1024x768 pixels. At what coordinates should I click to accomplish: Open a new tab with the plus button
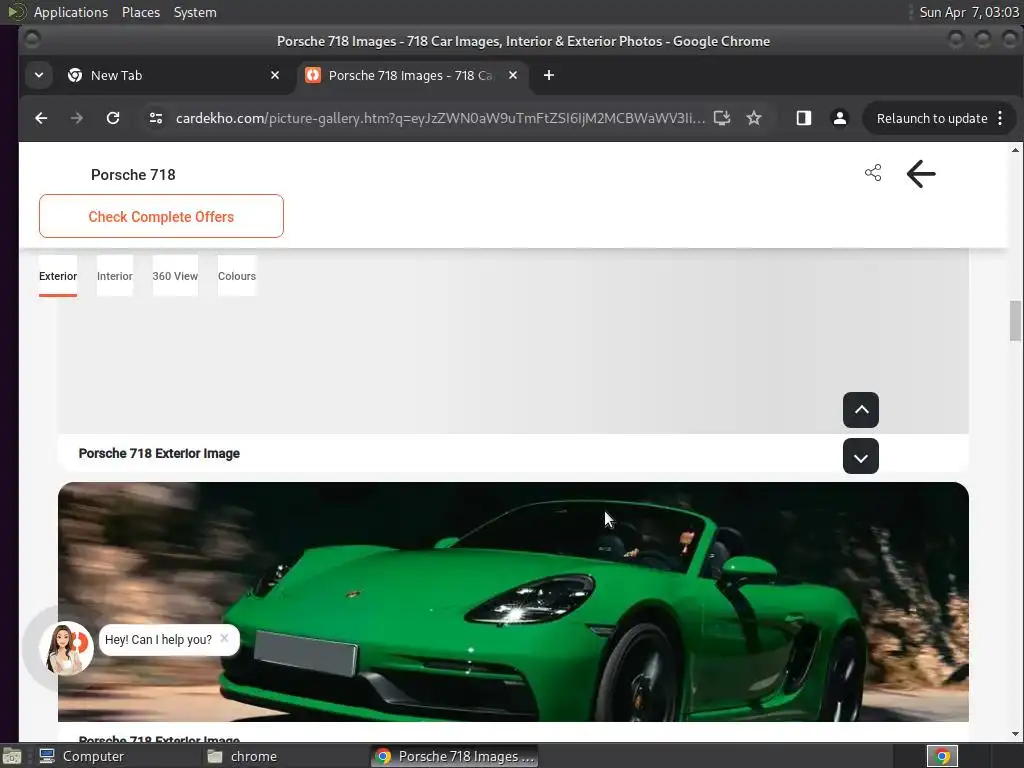coord(549,75)
